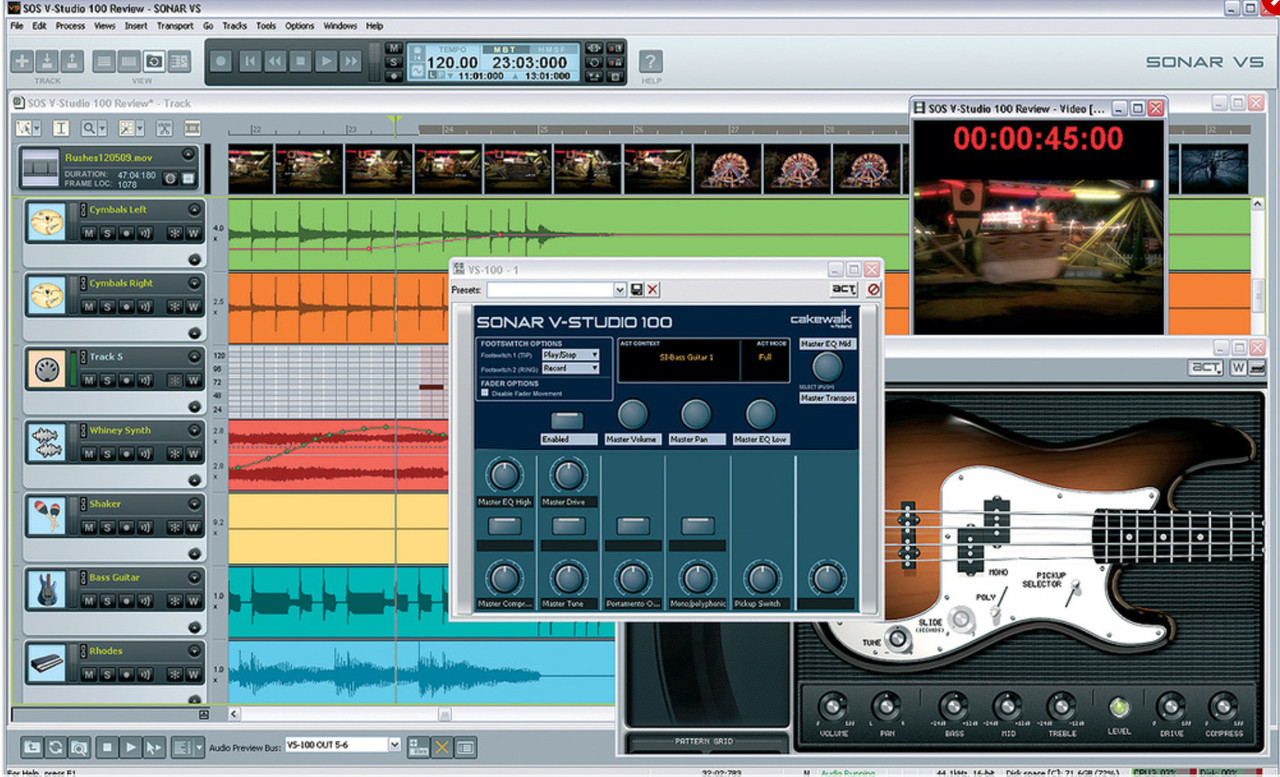1280x777 pixels.
Task: Open the Presets dropdown in VS-100 window
Action: [620, 290]
